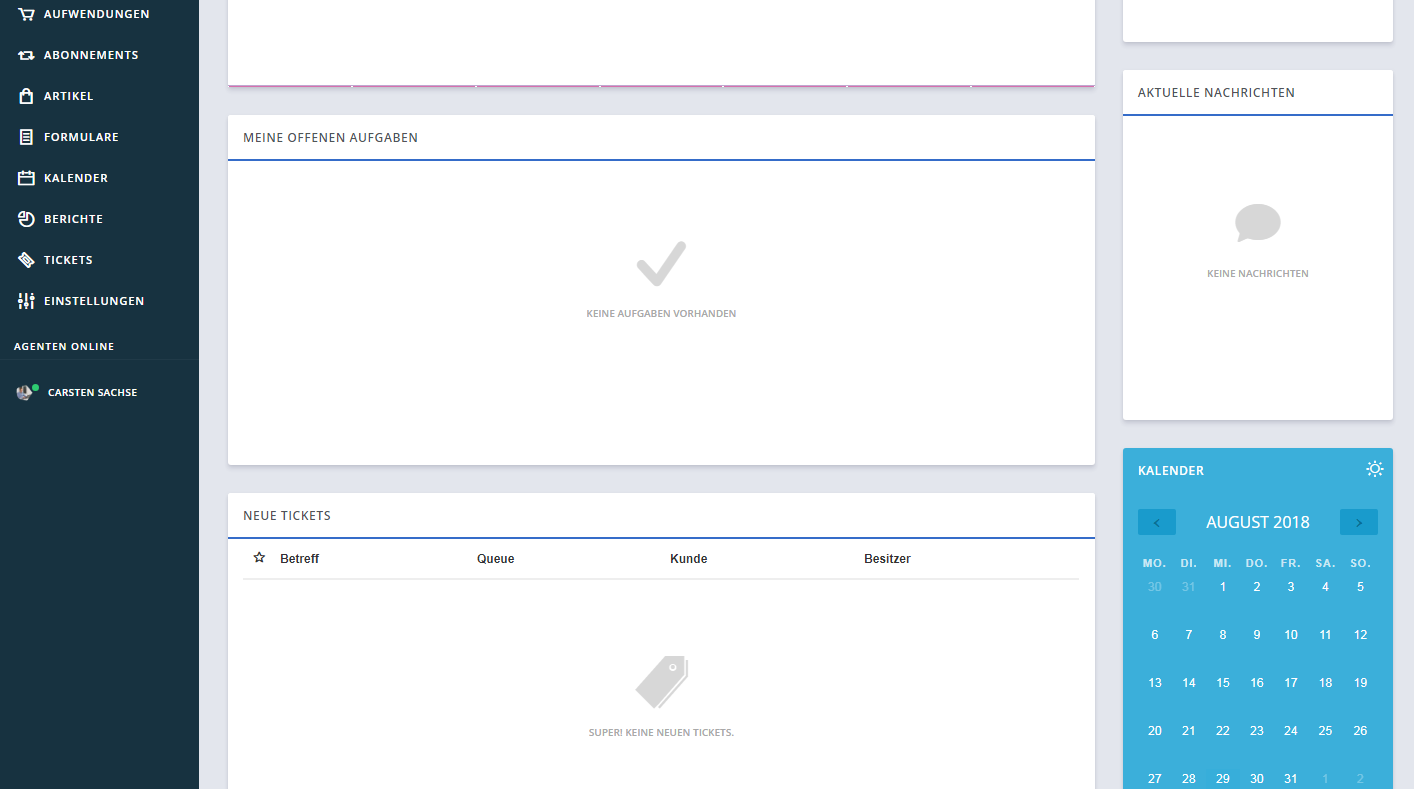Sort tickets by Queue column

495,559
